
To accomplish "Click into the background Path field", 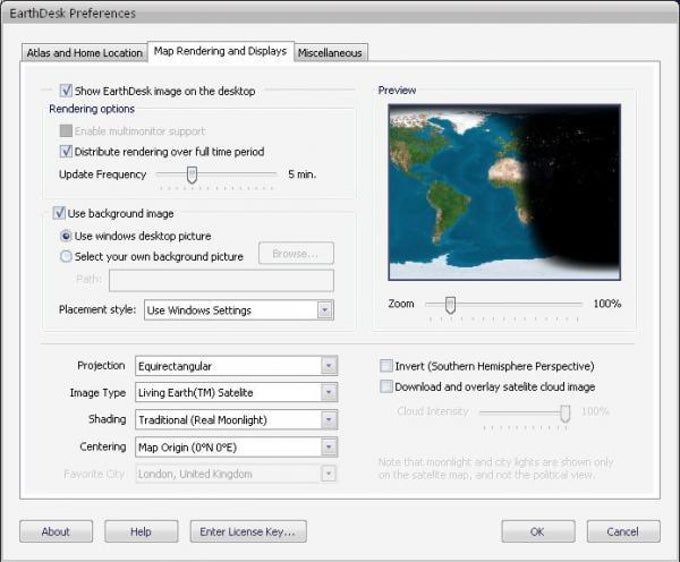I will [x=222, y=280].
